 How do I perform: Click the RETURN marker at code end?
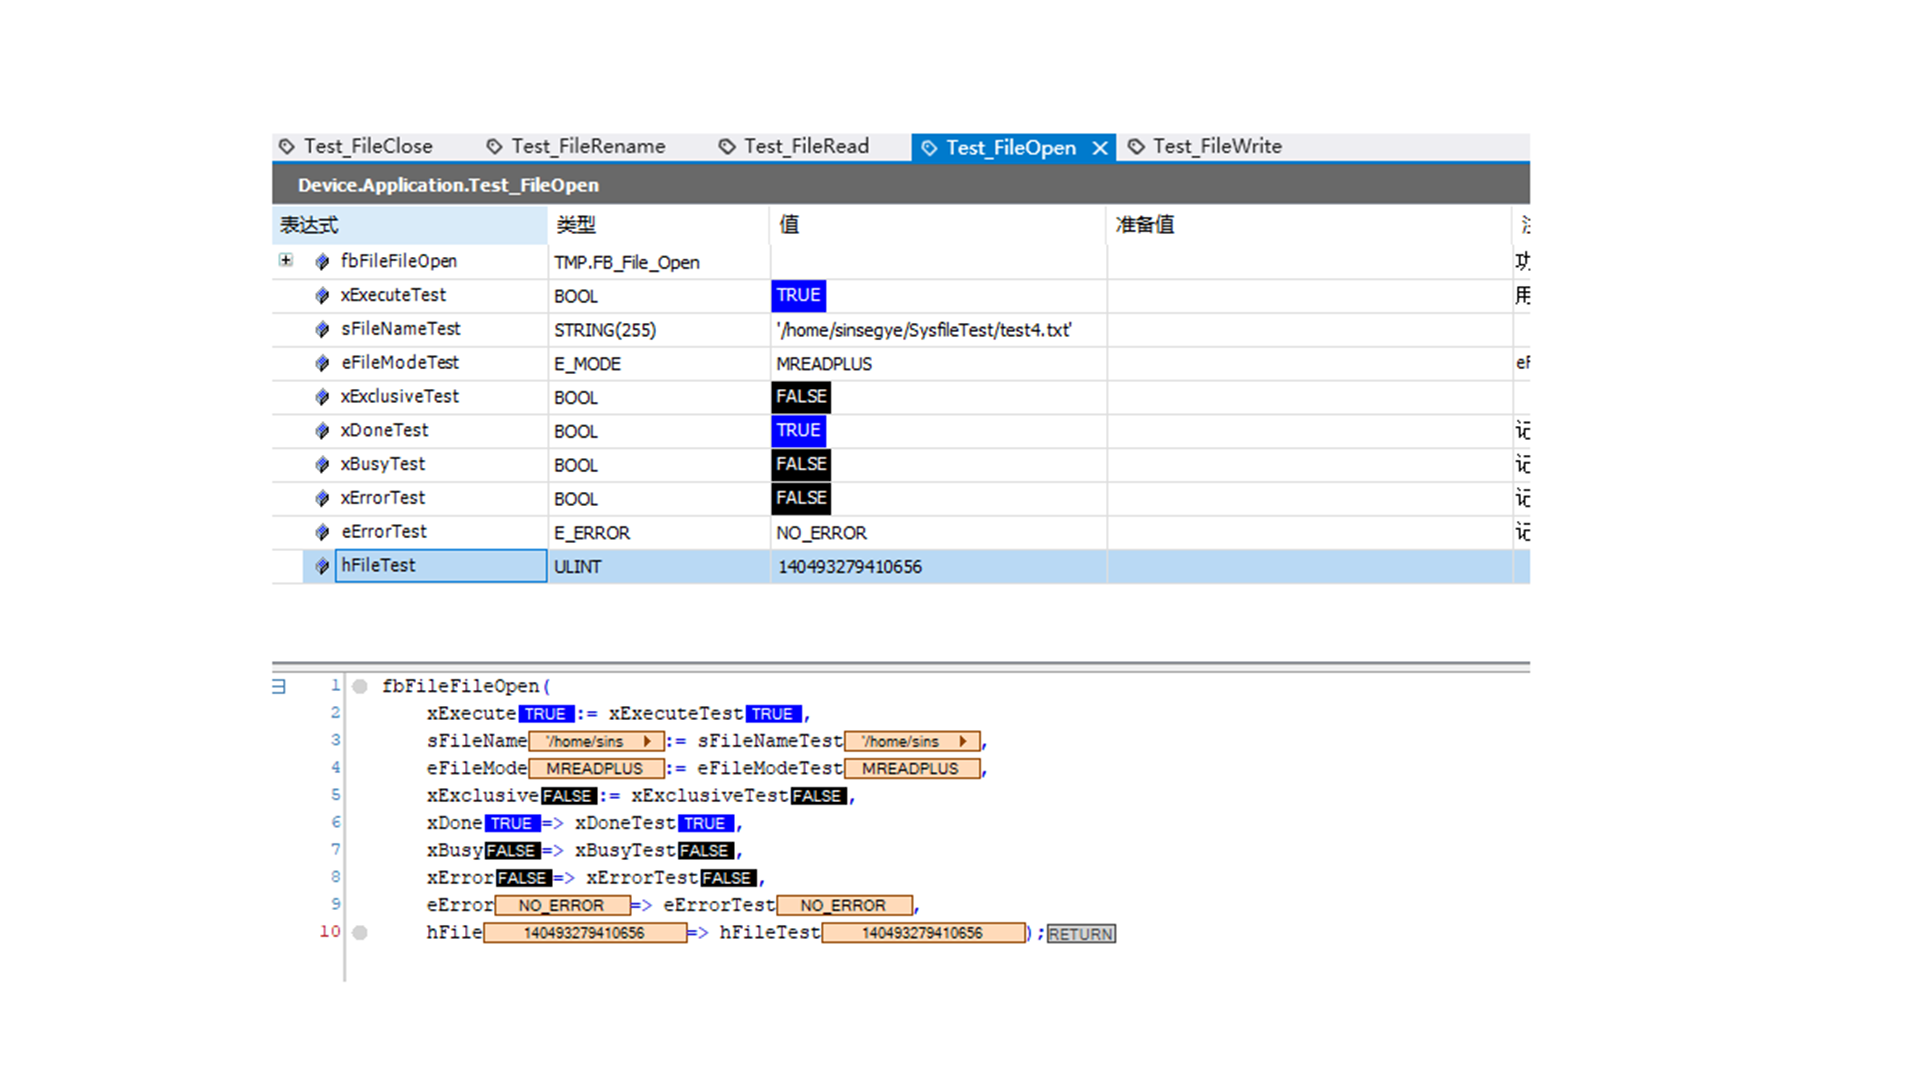pos(1081,934)
